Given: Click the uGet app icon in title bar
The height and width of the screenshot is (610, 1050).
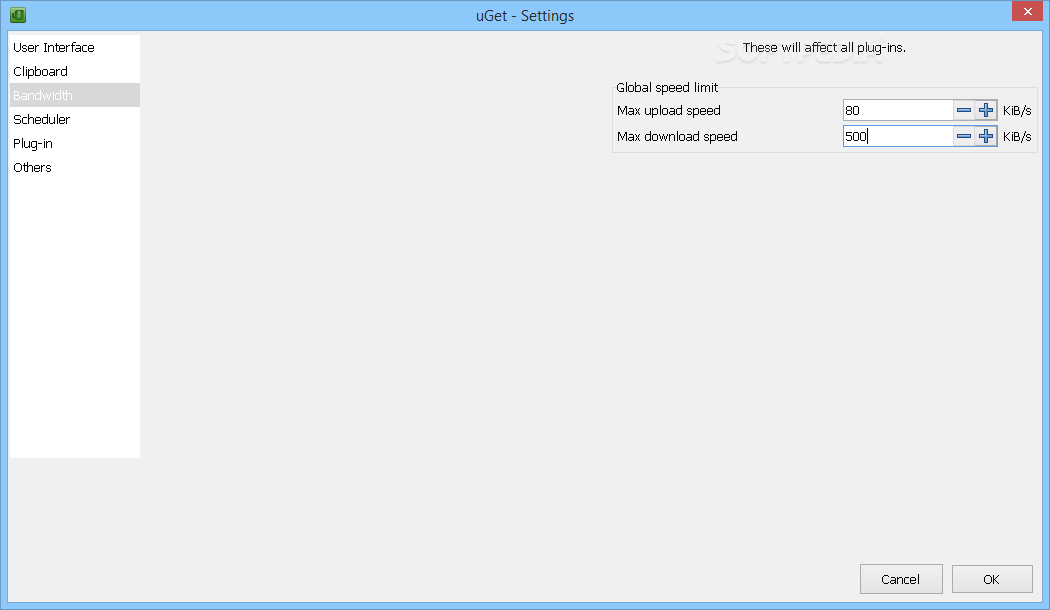Looking at the screenshot, I should pyautogui.click(x=18, y=15).
